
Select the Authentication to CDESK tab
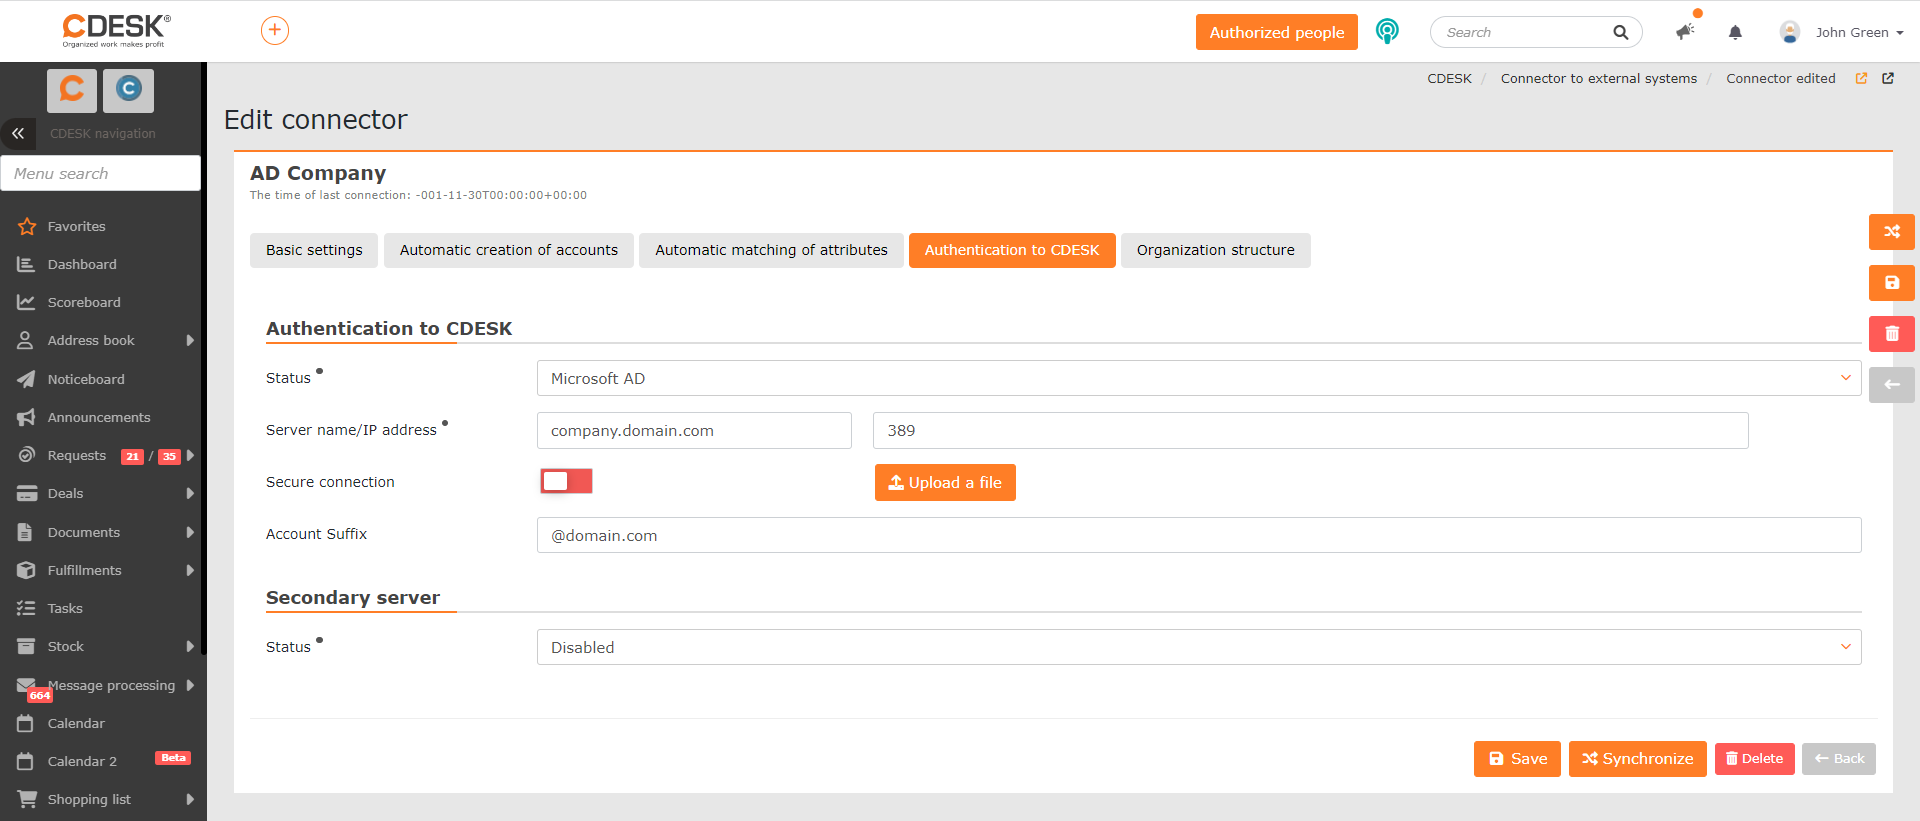tap(1012, 250)
